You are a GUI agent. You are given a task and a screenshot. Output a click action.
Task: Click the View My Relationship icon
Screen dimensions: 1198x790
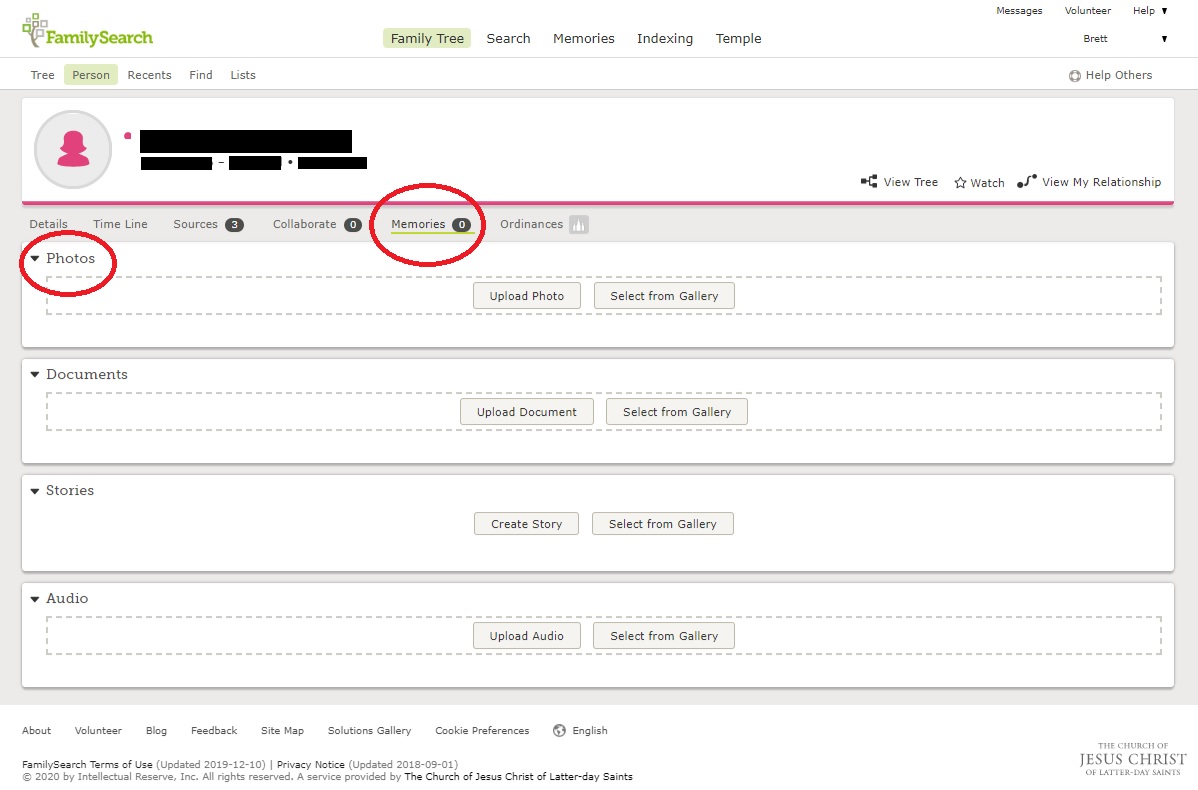tap(1027, 181)
